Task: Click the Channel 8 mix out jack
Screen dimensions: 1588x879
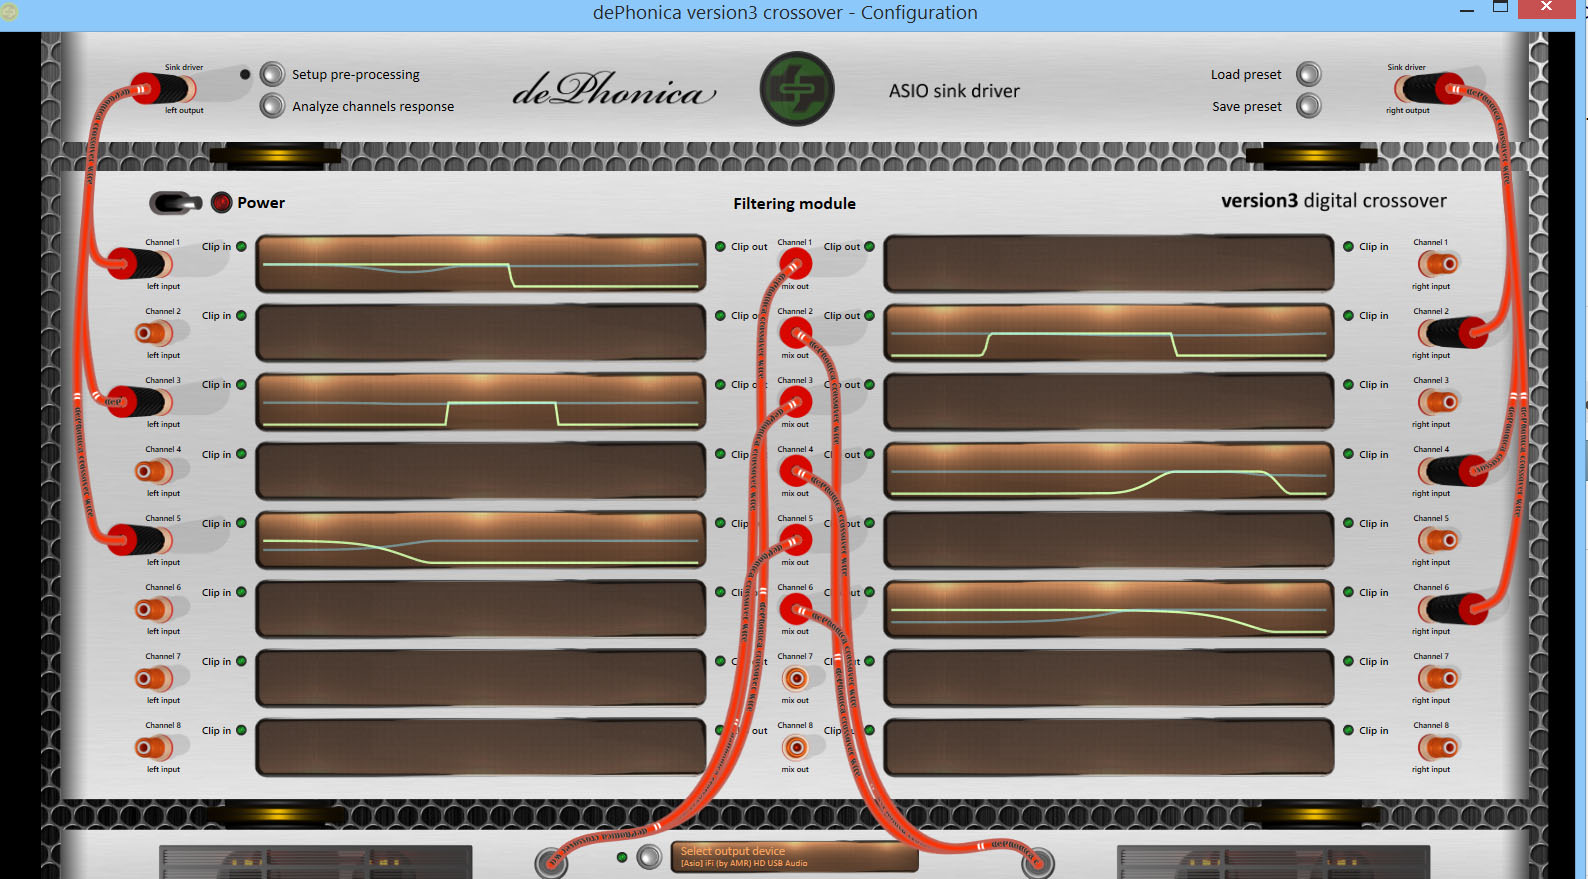Action: (796, 747)
